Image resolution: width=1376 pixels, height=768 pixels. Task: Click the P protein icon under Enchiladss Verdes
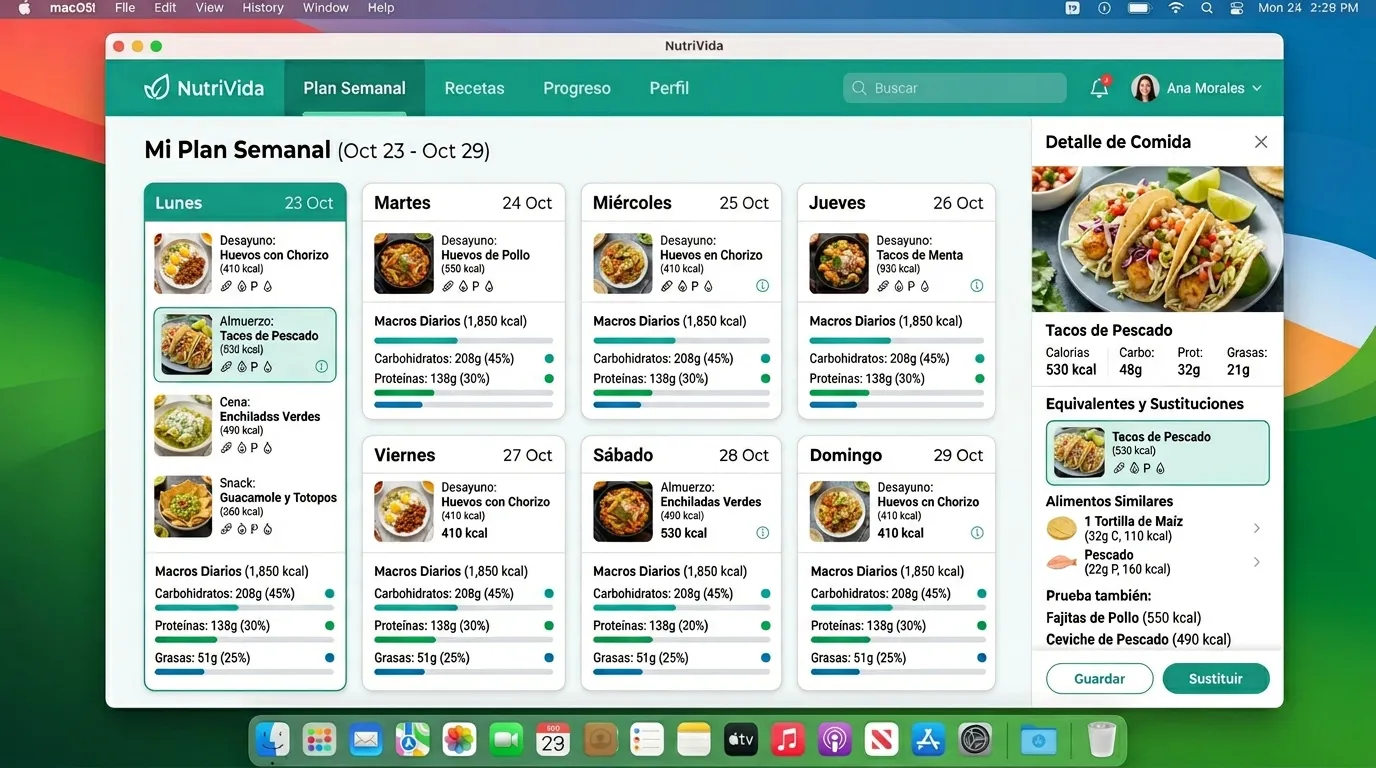tap(254, 446)
